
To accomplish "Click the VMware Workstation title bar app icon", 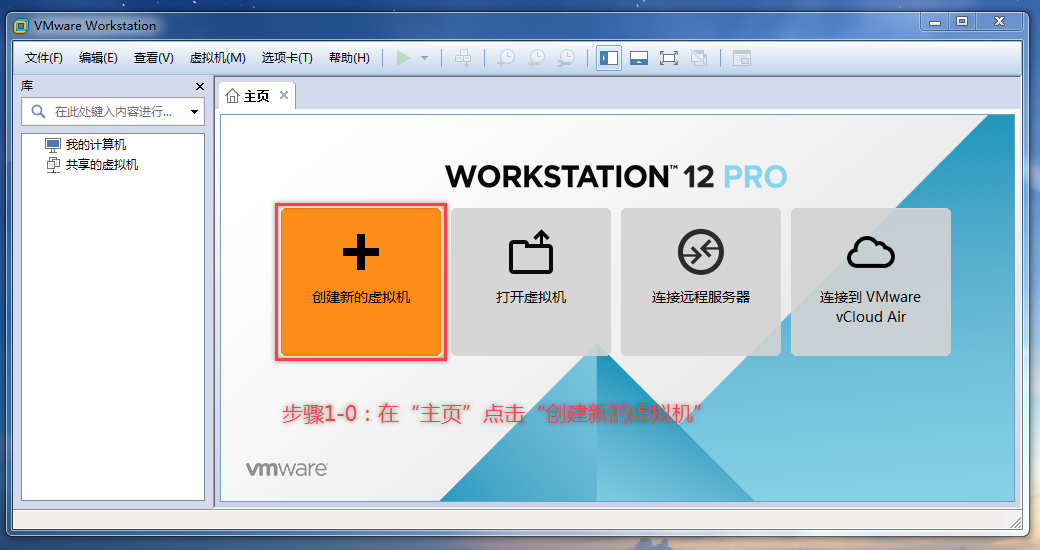I will coord(21,26).
